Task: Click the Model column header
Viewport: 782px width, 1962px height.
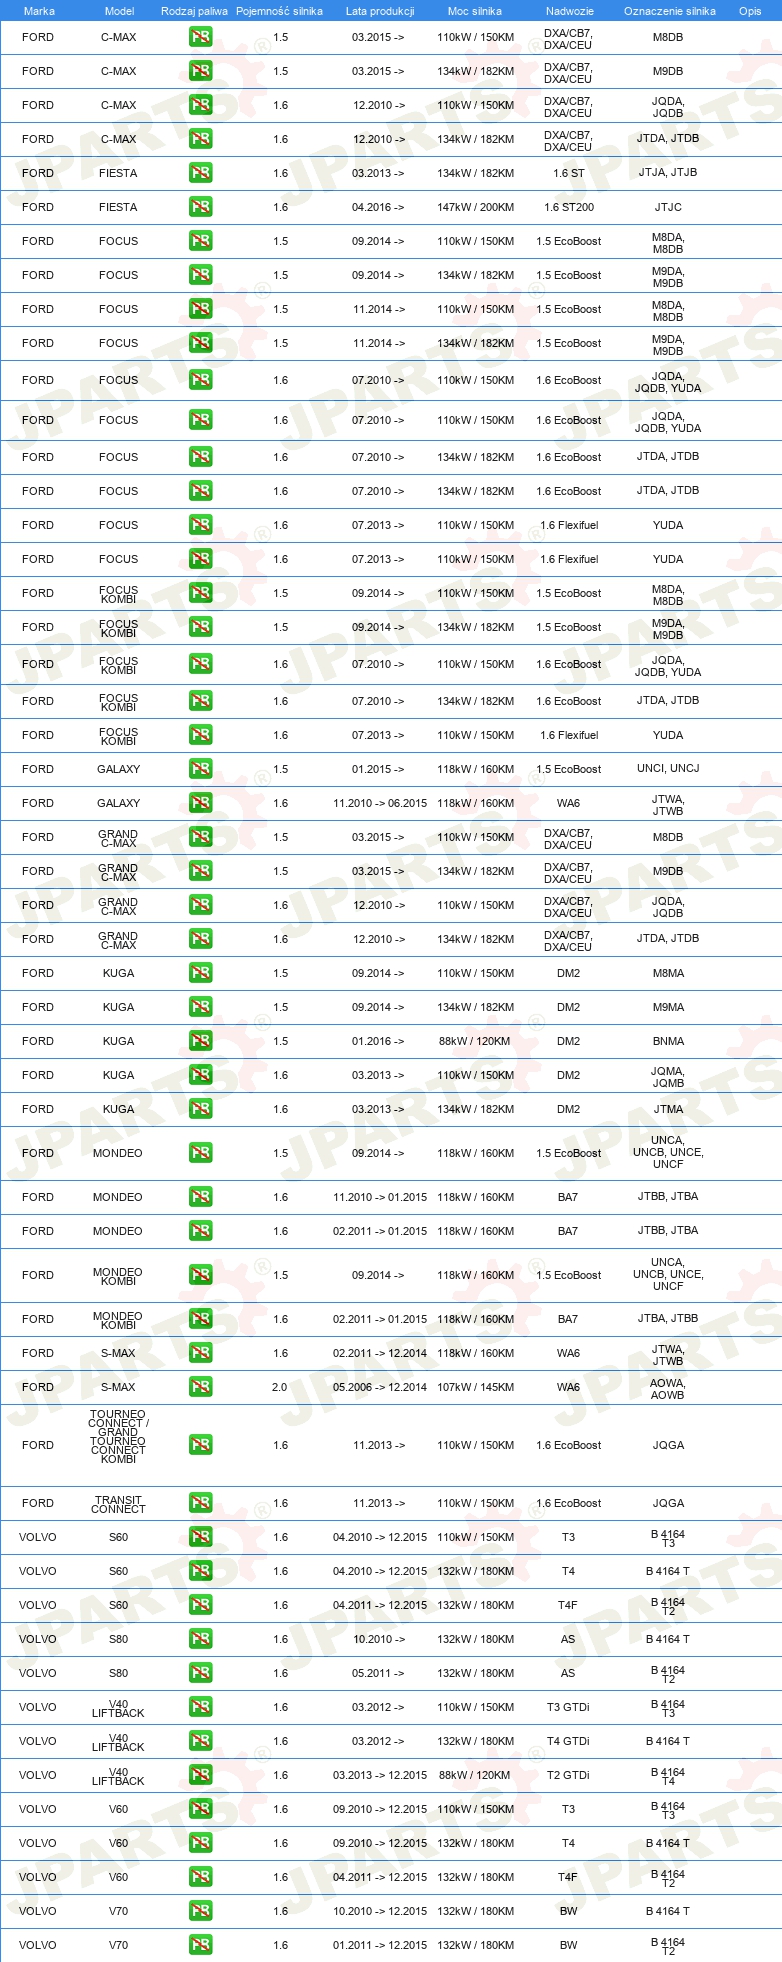Action: pyautogui.click(x=119, y=11)
